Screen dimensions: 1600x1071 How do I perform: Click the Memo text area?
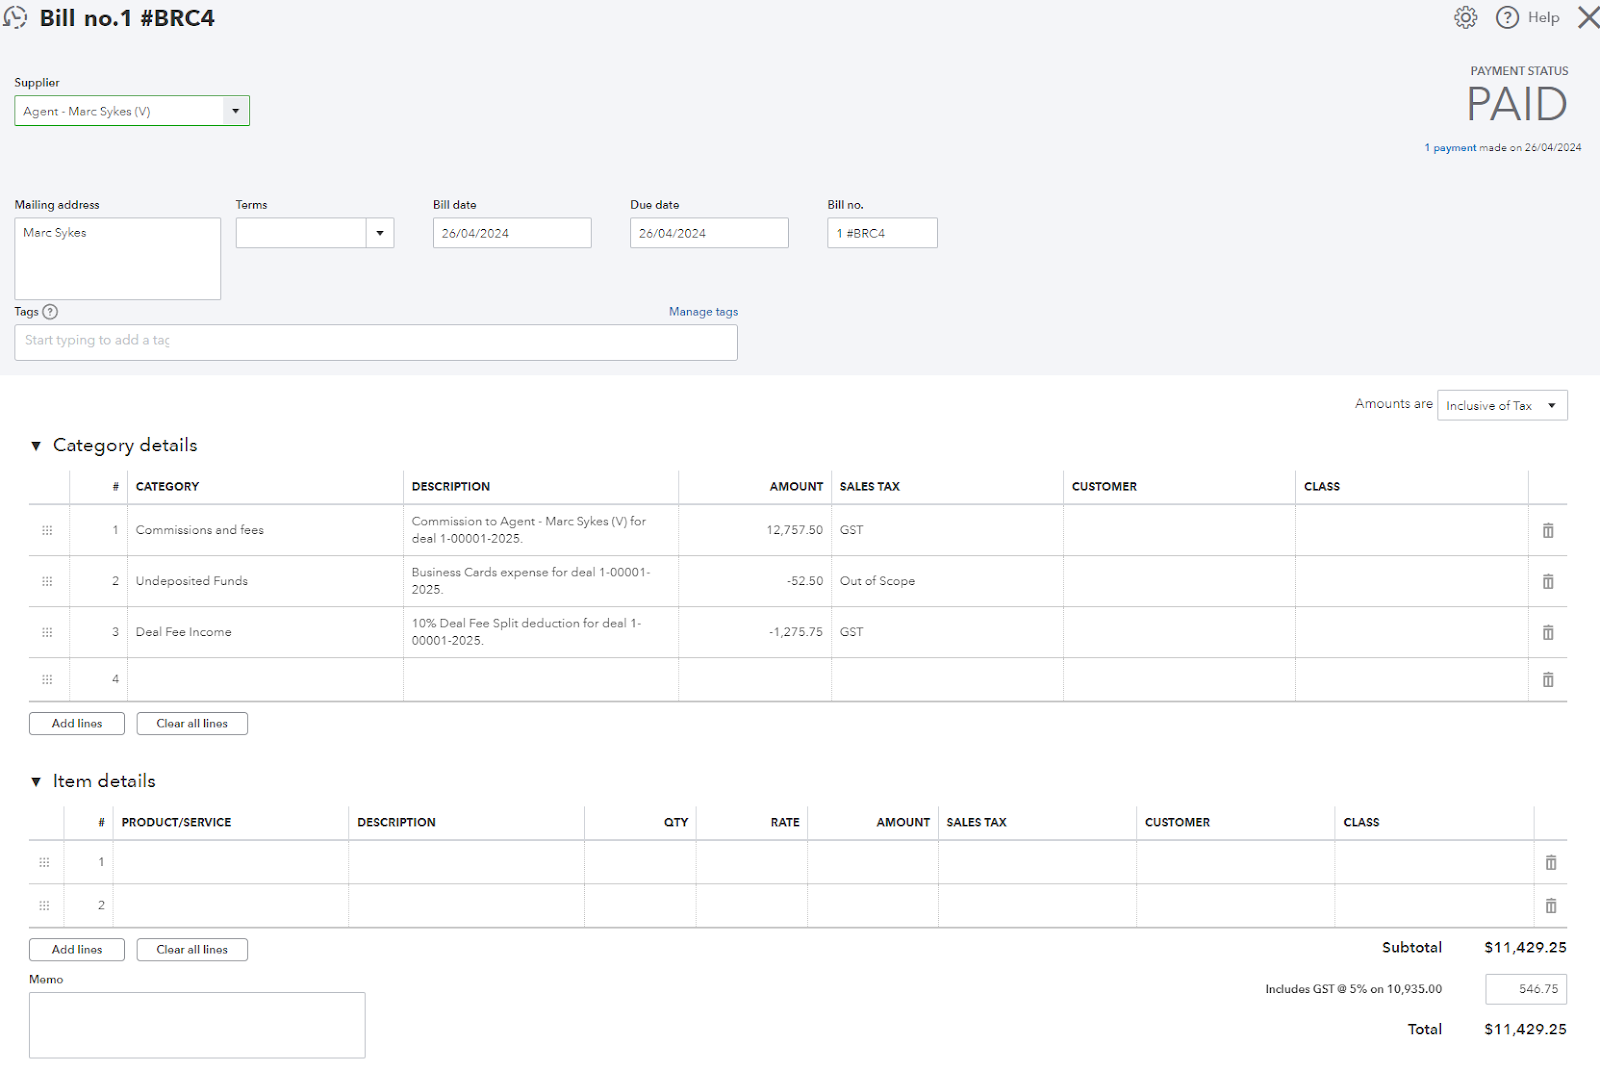pyautogui.click(x=197, y=1025)
